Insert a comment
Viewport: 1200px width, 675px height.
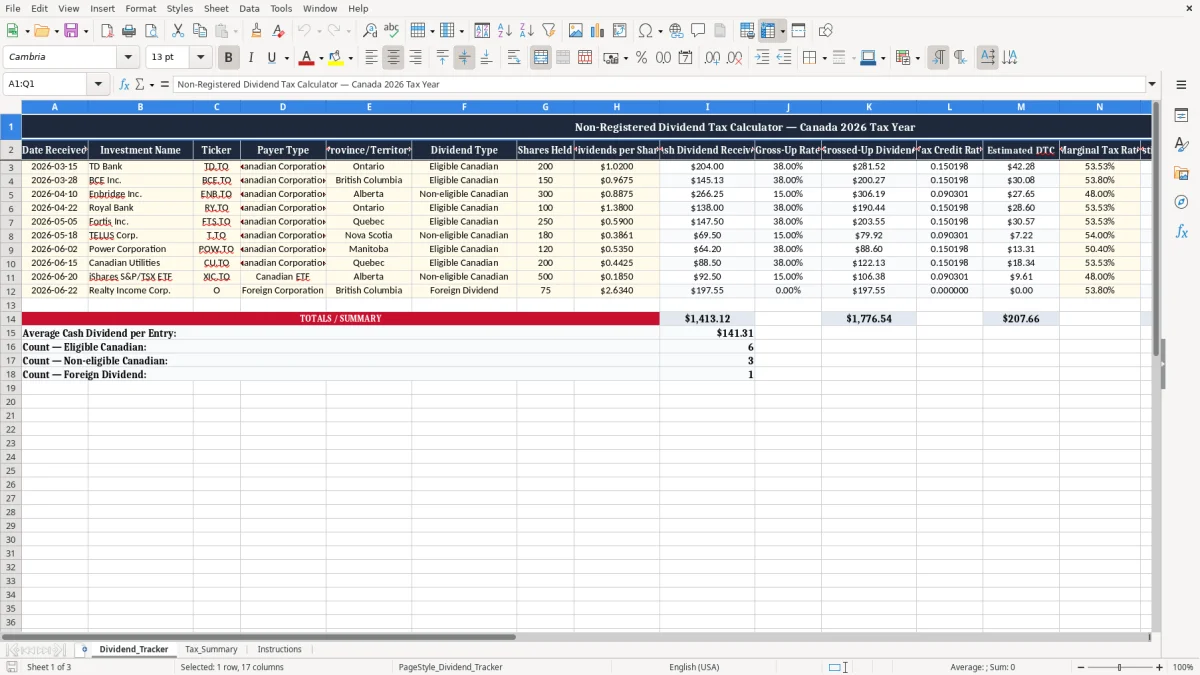coord(698,31)
